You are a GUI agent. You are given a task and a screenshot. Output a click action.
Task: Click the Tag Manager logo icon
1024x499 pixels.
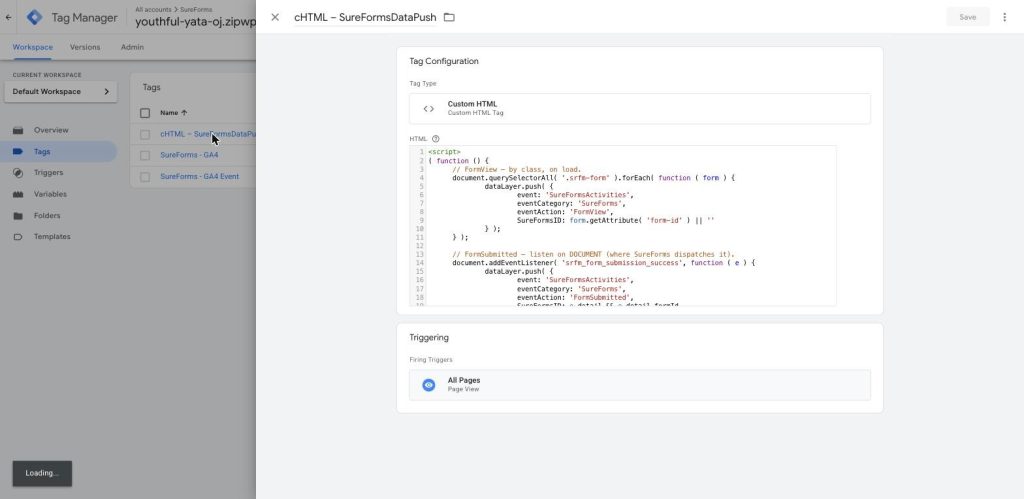coord(34,18)
